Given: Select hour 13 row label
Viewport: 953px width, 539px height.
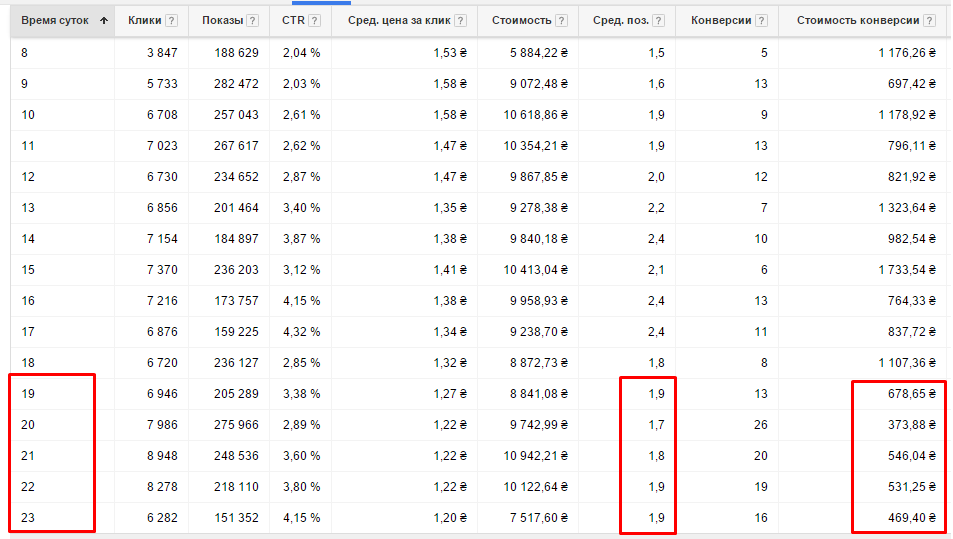Looking at the screenshot, I should pyautogui.click(x=28, y=208).
